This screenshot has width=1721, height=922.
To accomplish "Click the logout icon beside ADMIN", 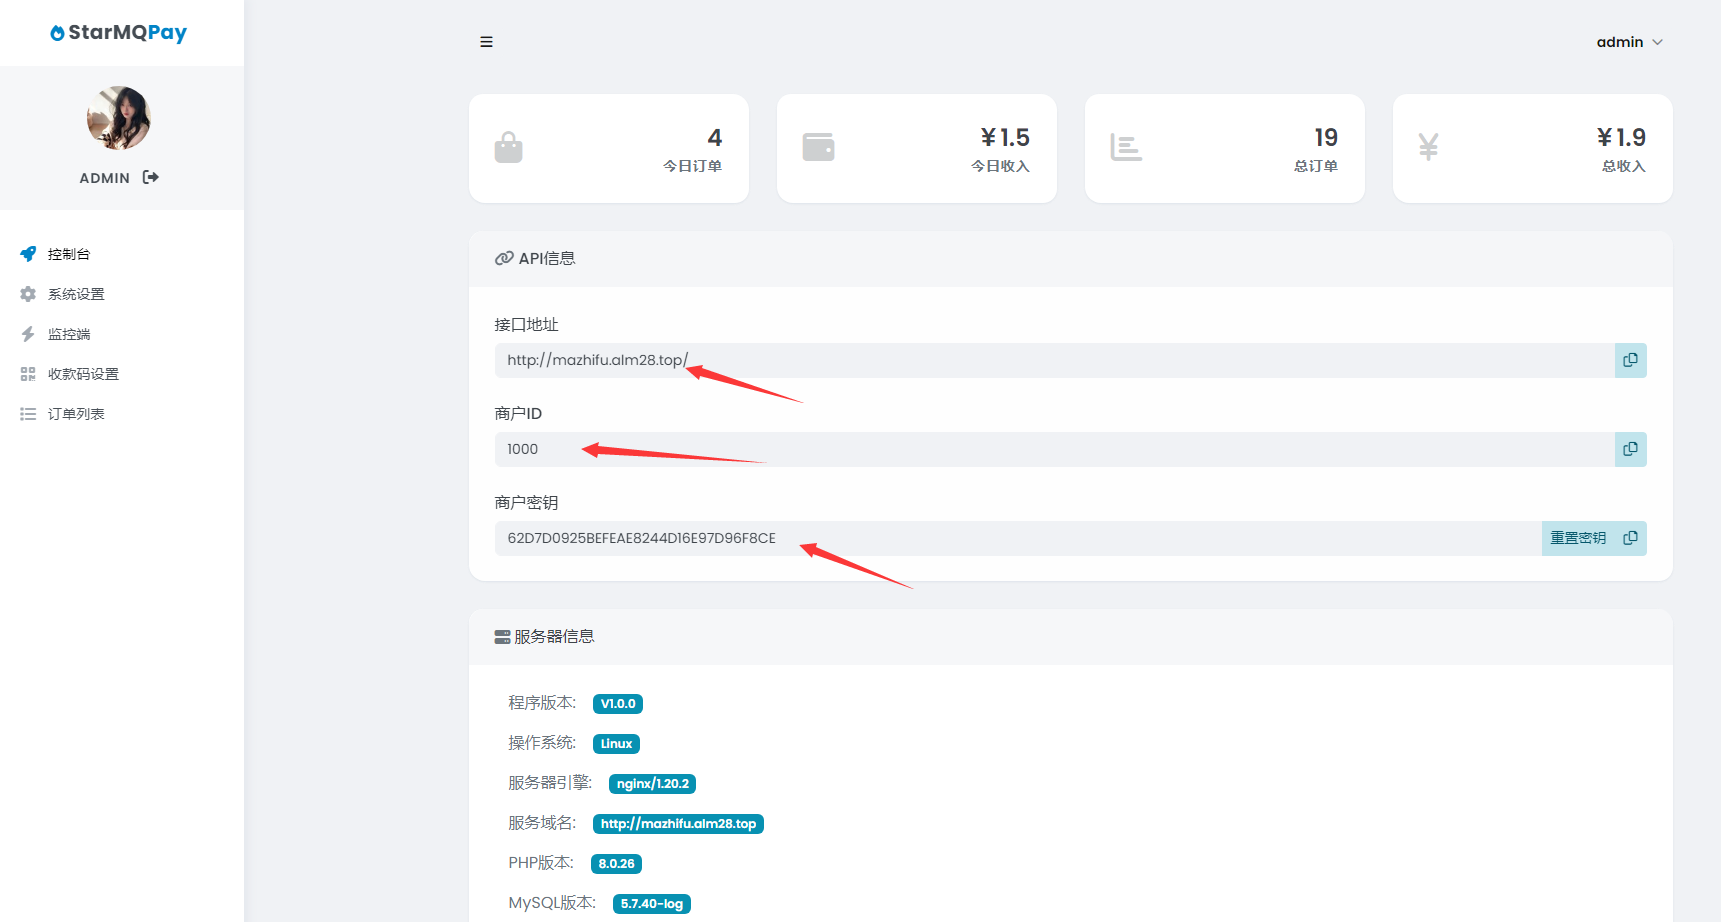I will click(151, 177).
